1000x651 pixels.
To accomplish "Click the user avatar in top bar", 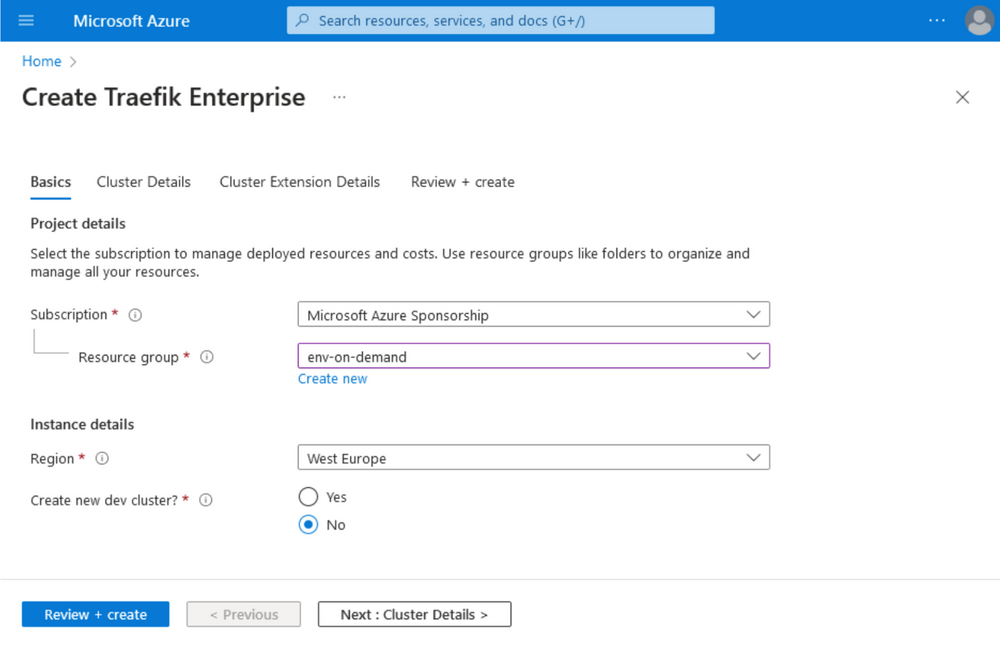I will [x=978, y=20].
